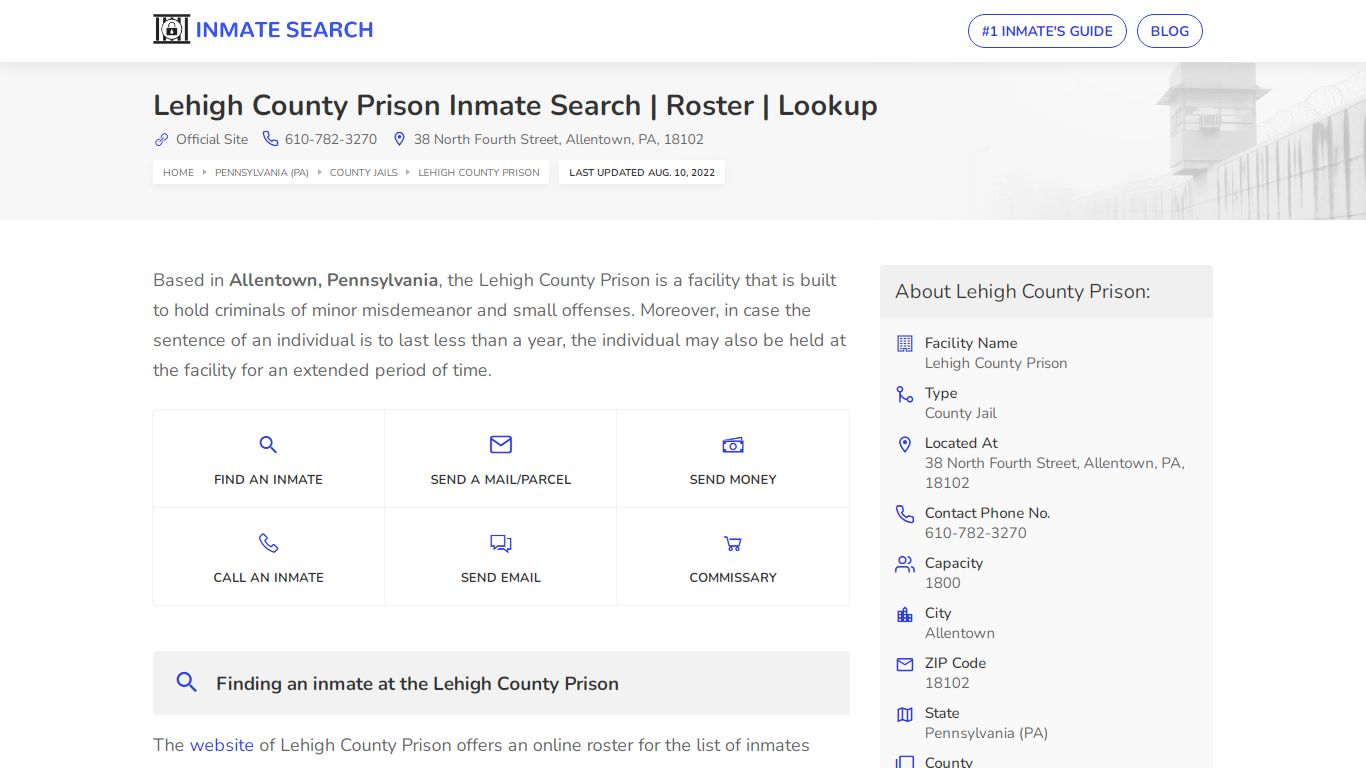The width and height of the screenshot is (1366, 768).
Task: Open the 38 North Fourth Street header address
Action: pos(559,139)
